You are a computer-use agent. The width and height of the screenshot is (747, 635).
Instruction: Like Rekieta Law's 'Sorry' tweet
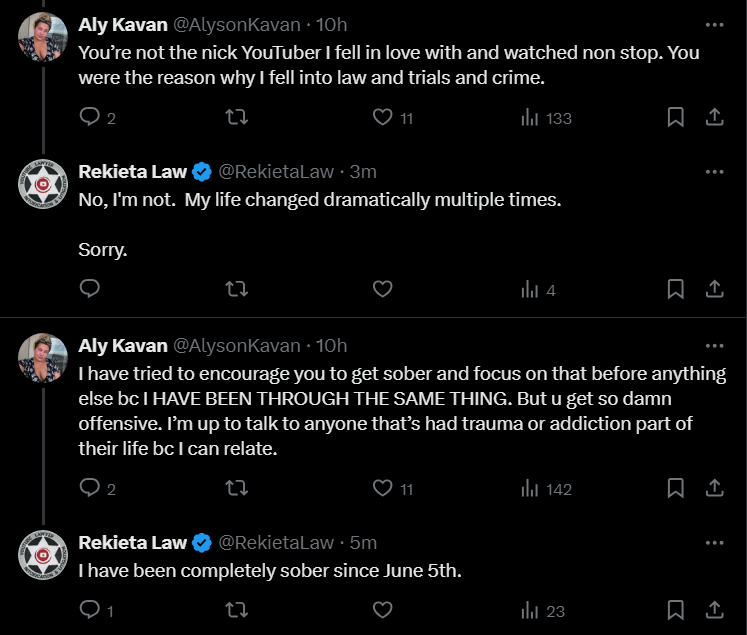(x=382, y=290)
